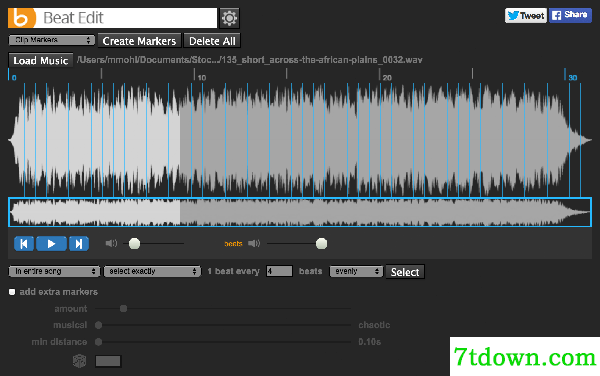
Task: Enable 'add extra markers' checkbox
Action: (12, 292)
